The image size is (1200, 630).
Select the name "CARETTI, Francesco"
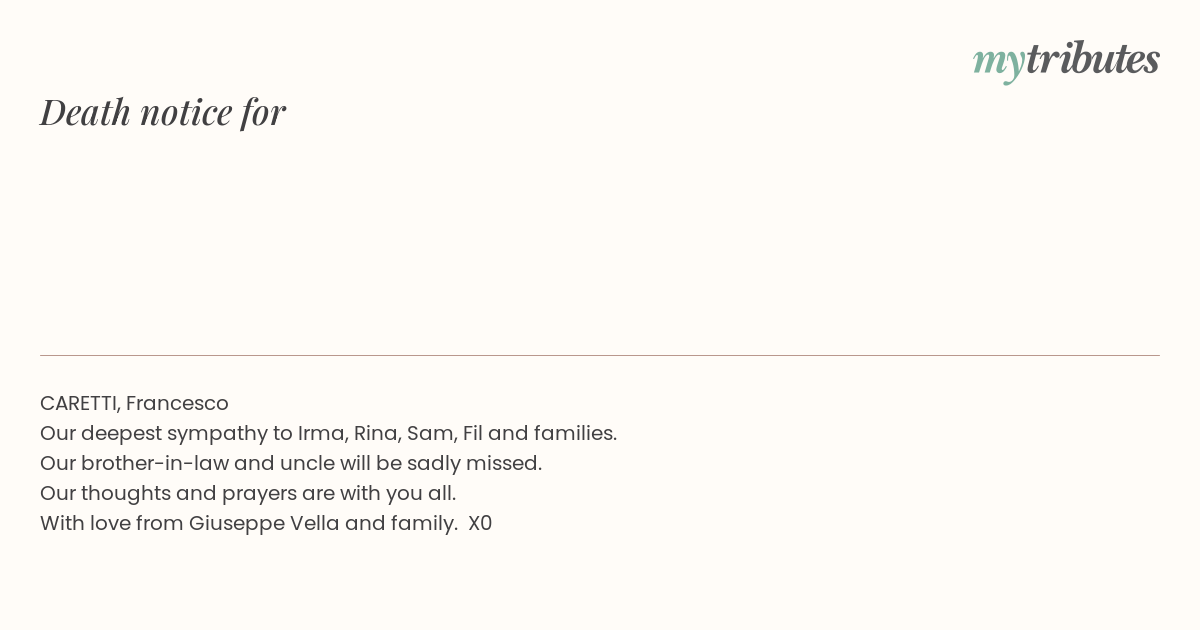click(x=134, y=403)
